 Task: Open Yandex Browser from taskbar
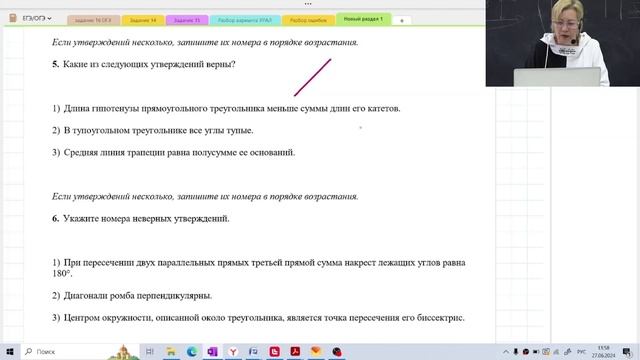(233, 351)
